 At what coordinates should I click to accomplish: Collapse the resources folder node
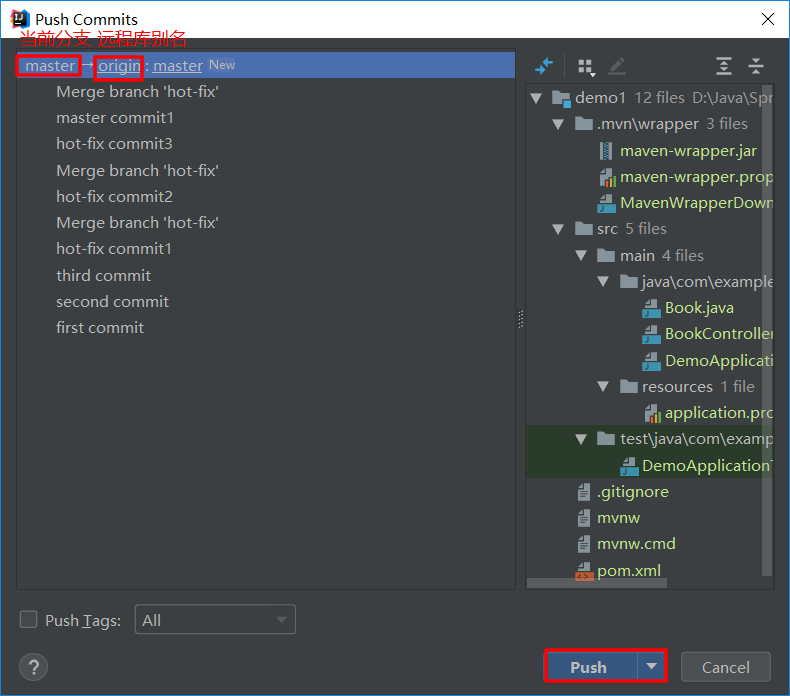pyautogui.click(x=603, y=387)
